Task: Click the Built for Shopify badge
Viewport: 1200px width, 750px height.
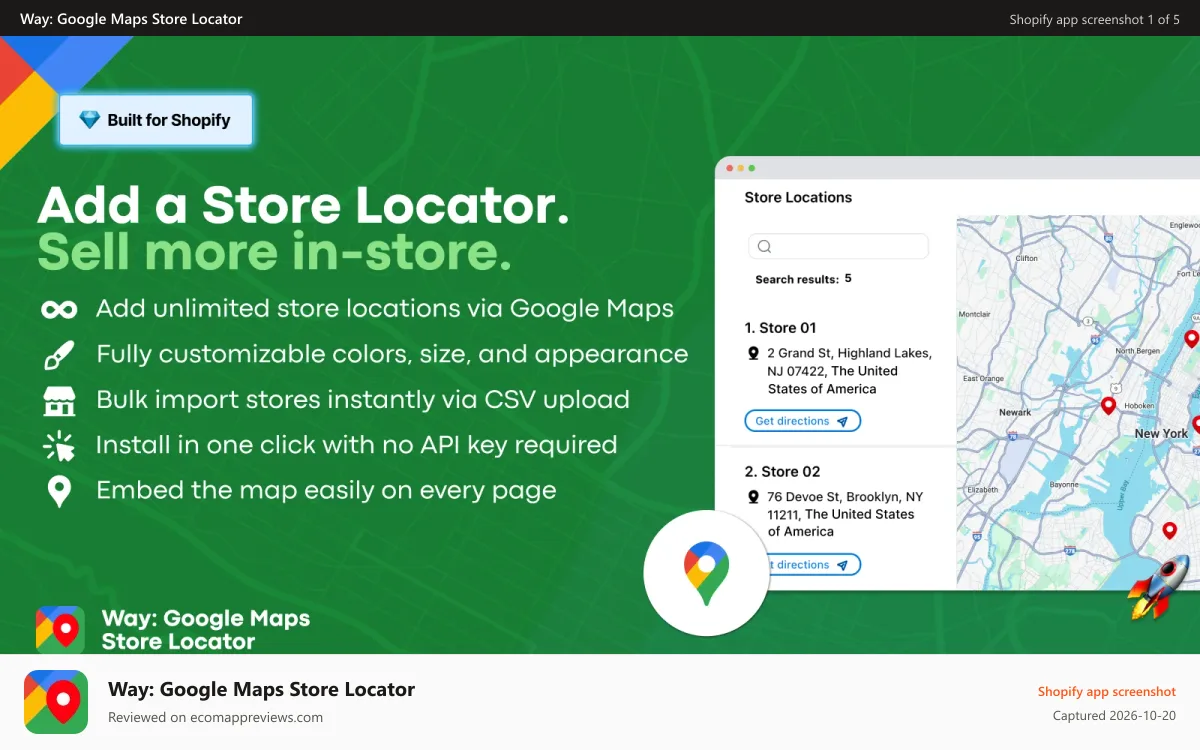Action: click(x=156, y=120)
